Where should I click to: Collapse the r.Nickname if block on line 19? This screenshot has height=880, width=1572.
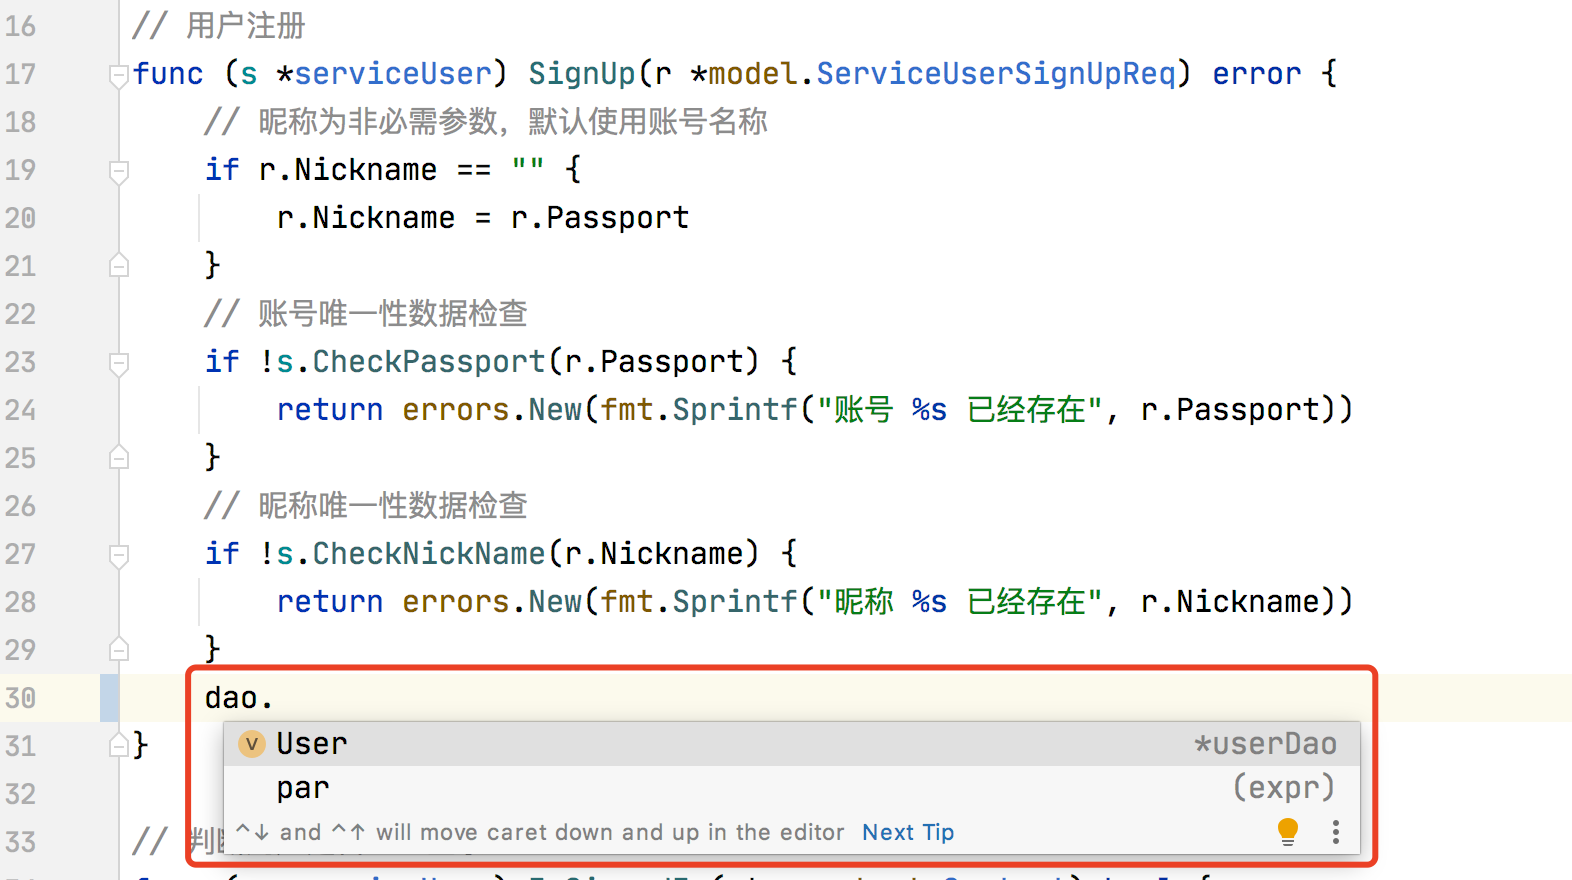[x=119, y=171]
